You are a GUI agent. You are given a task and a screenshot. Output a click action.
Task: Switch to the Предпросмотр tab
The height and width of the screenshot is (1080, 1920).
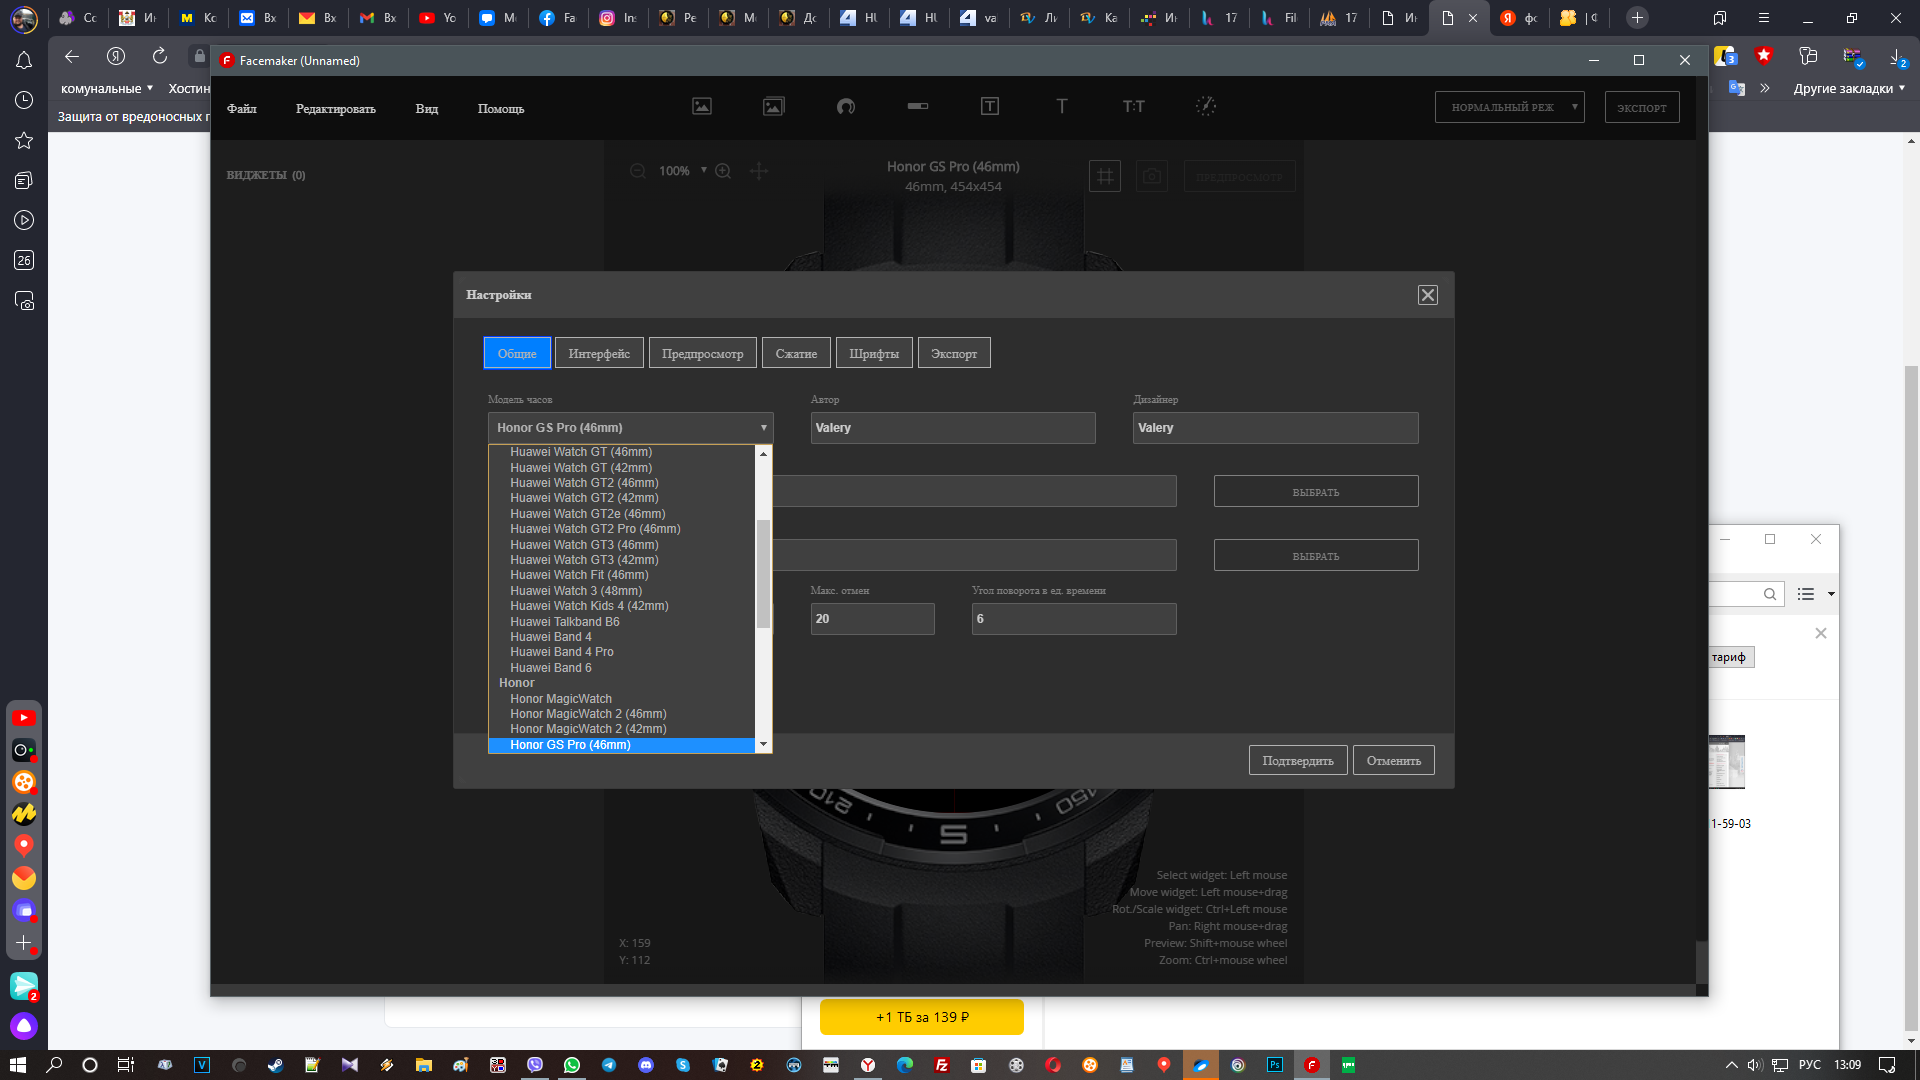coord(703,353)
